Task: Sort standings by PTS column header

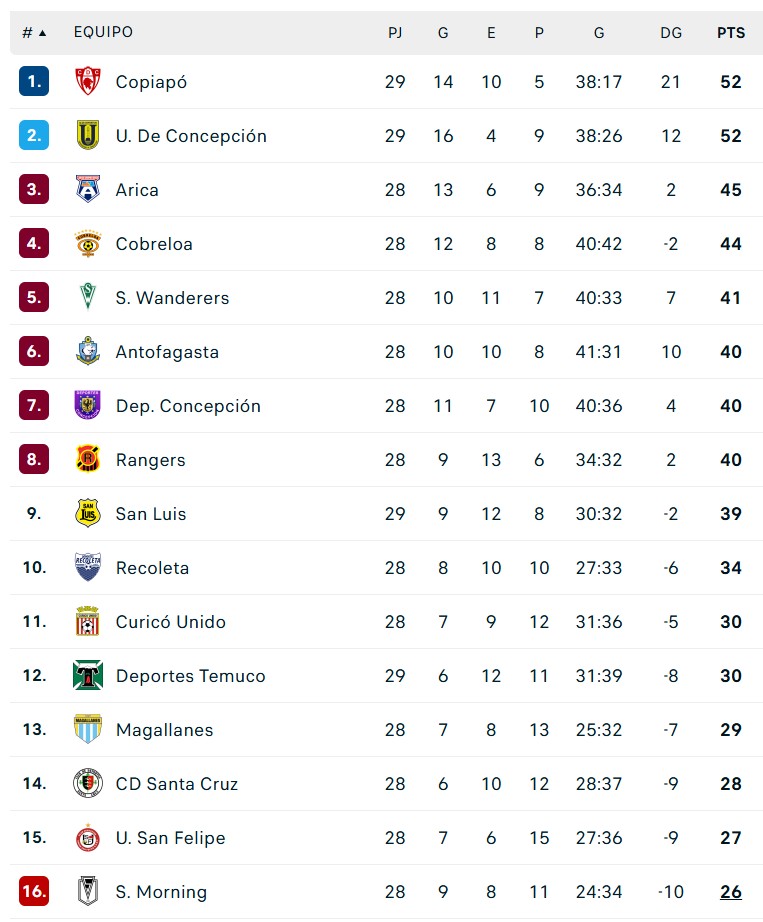Action: (x=731, y=33)
